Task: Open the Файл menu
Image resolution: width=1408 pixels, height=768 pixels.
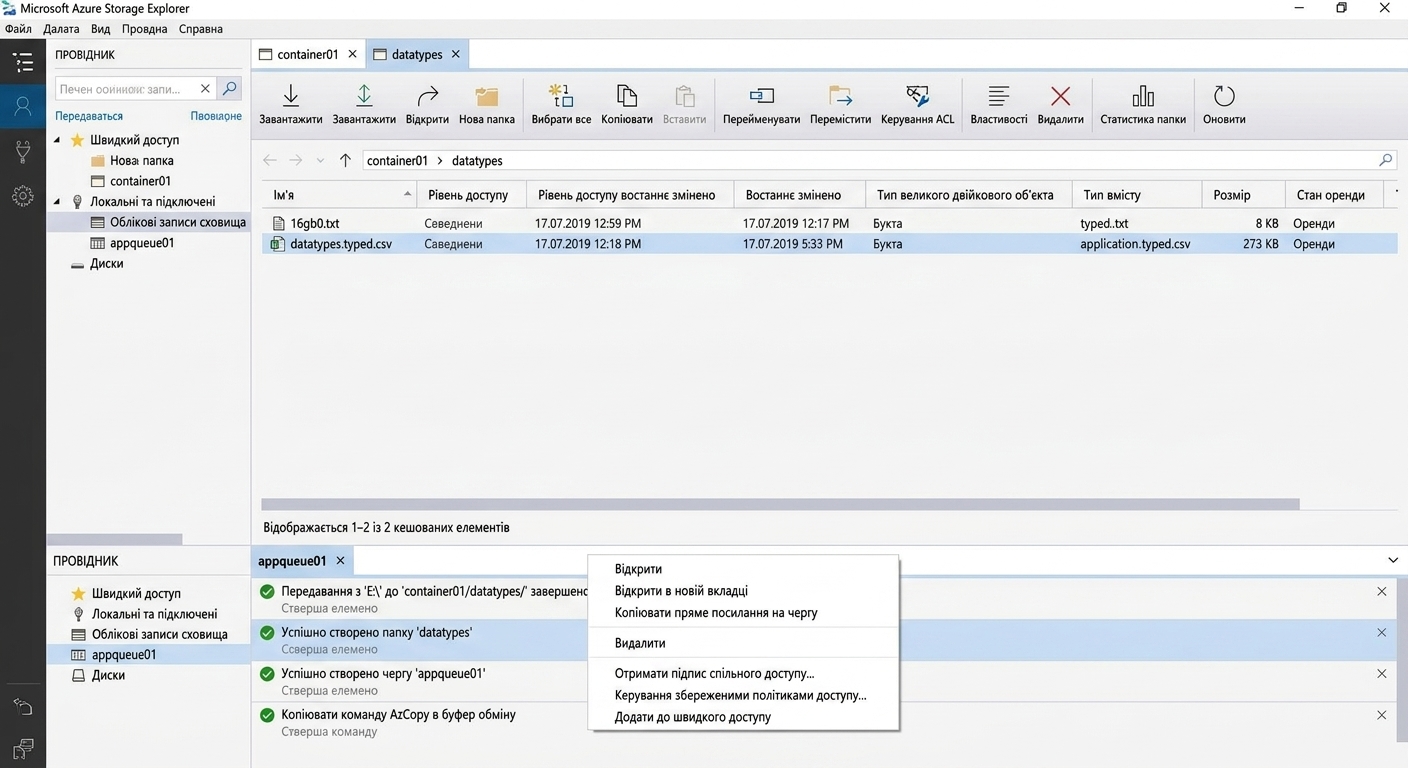Action: [x=18, y=29]
